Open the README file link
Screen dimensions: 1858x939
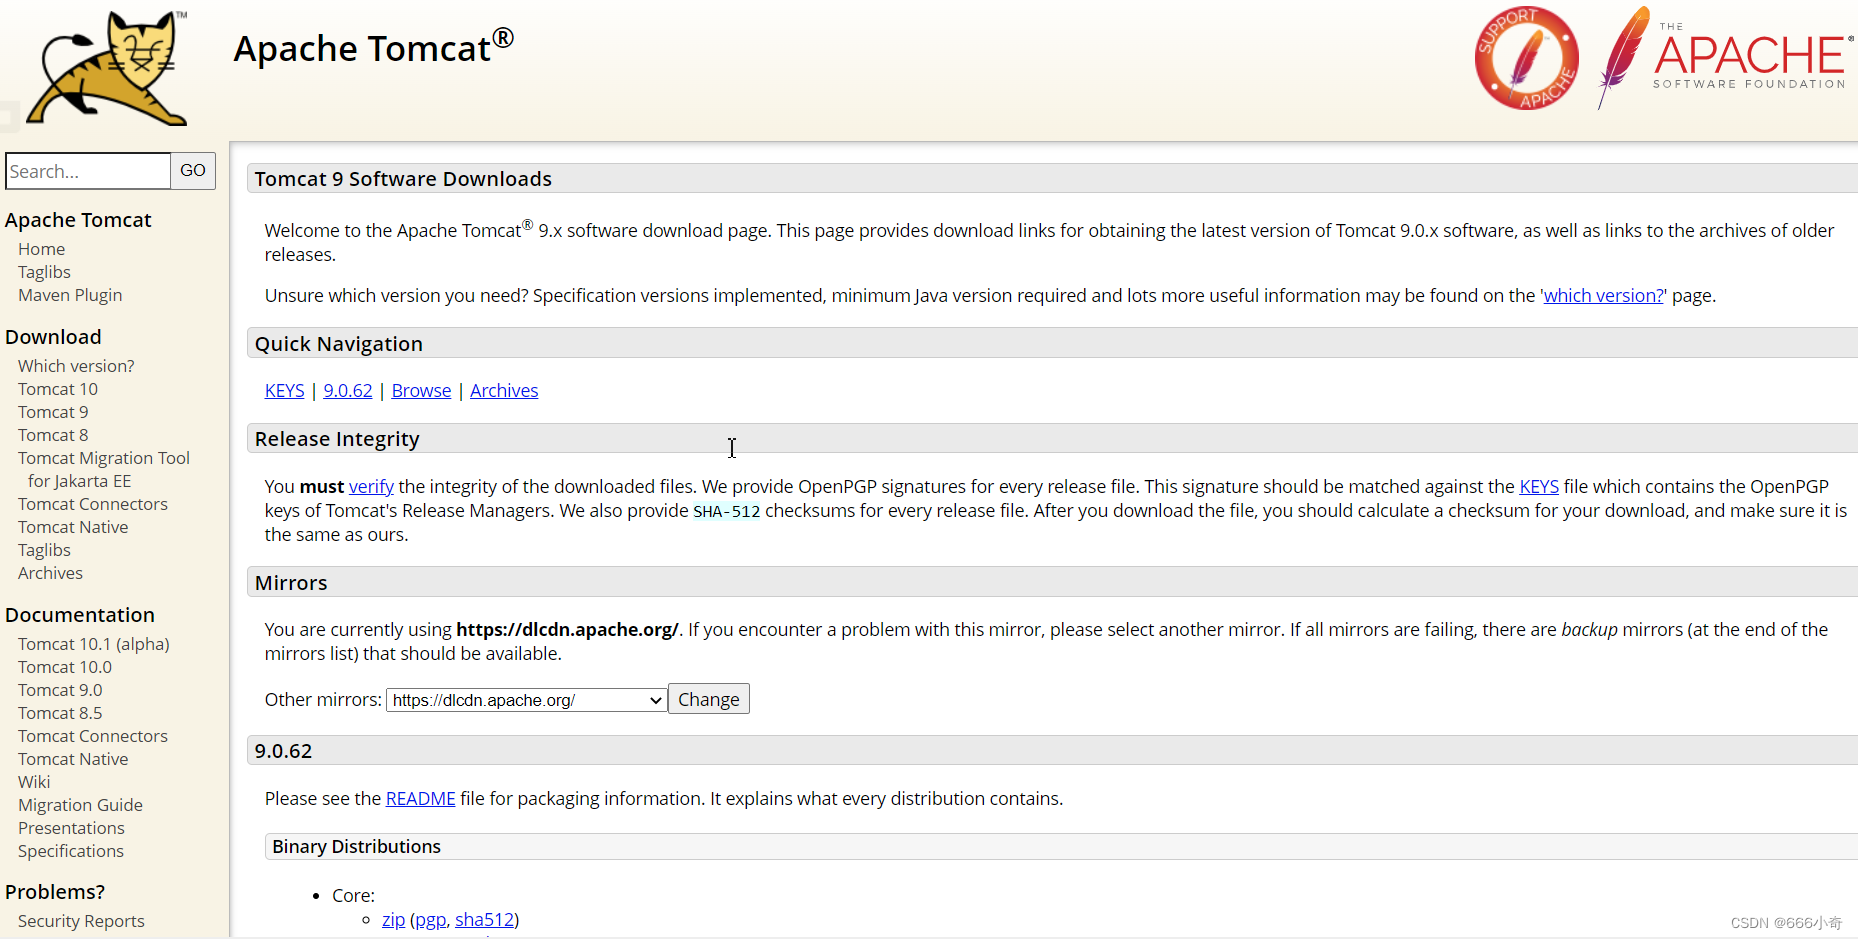pos(420,799)
